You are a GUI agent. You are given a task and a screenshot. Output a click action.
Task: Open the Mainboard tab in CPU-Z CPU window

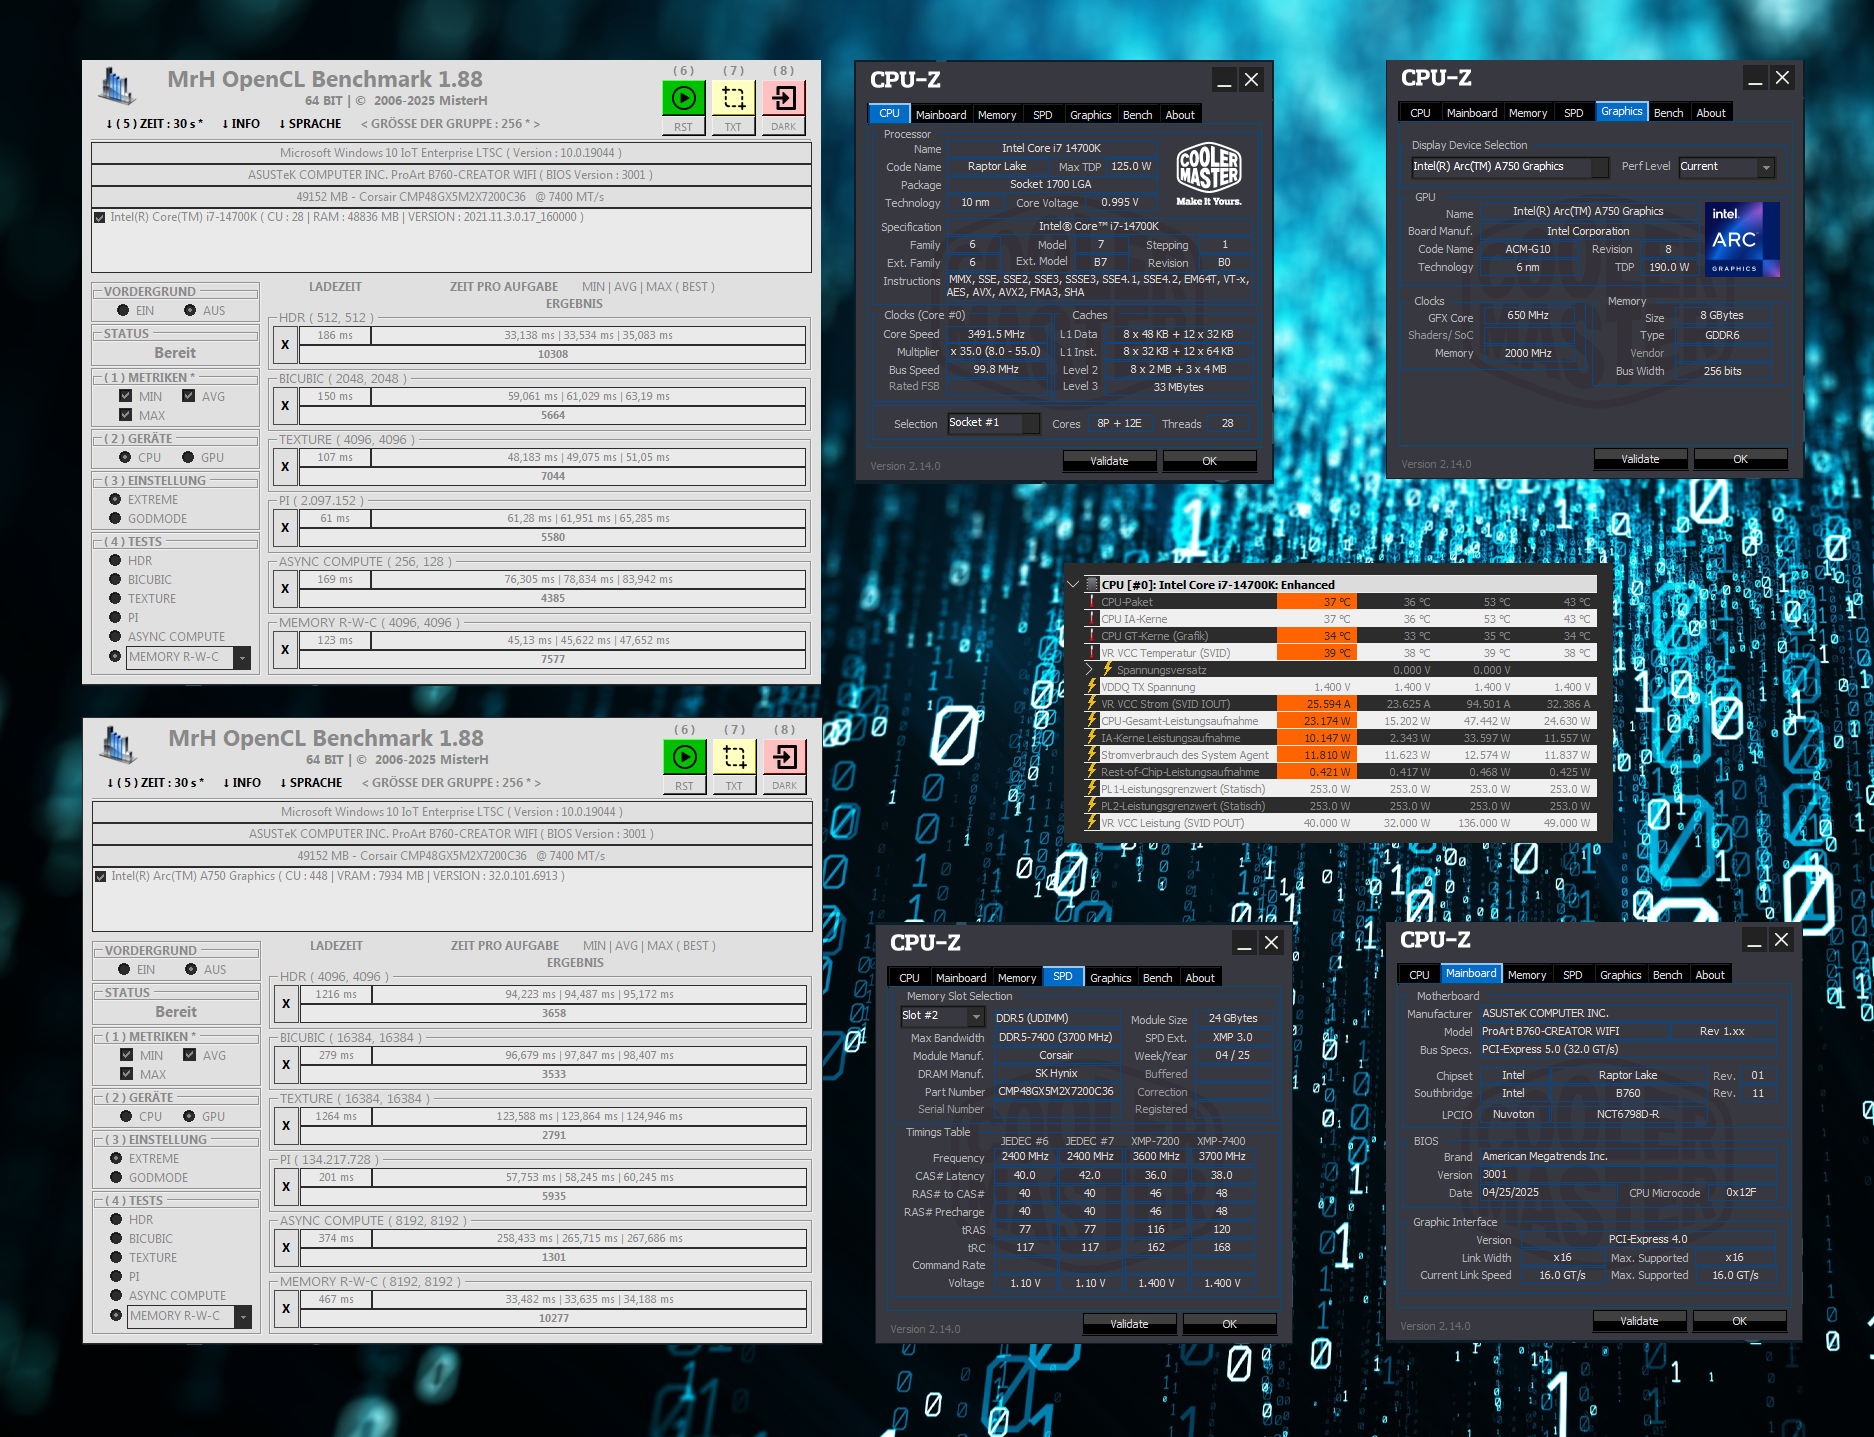(941, 115)
